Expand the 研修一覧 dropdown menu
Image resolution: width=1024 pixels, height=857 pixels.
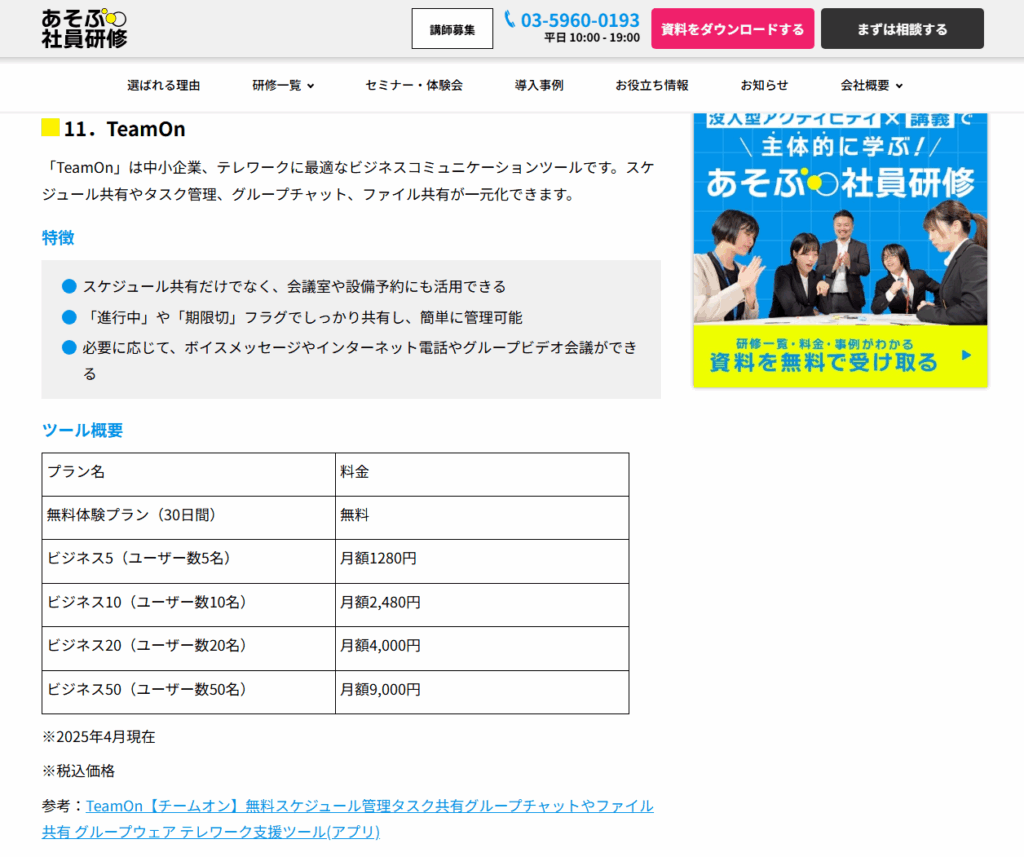283,86
